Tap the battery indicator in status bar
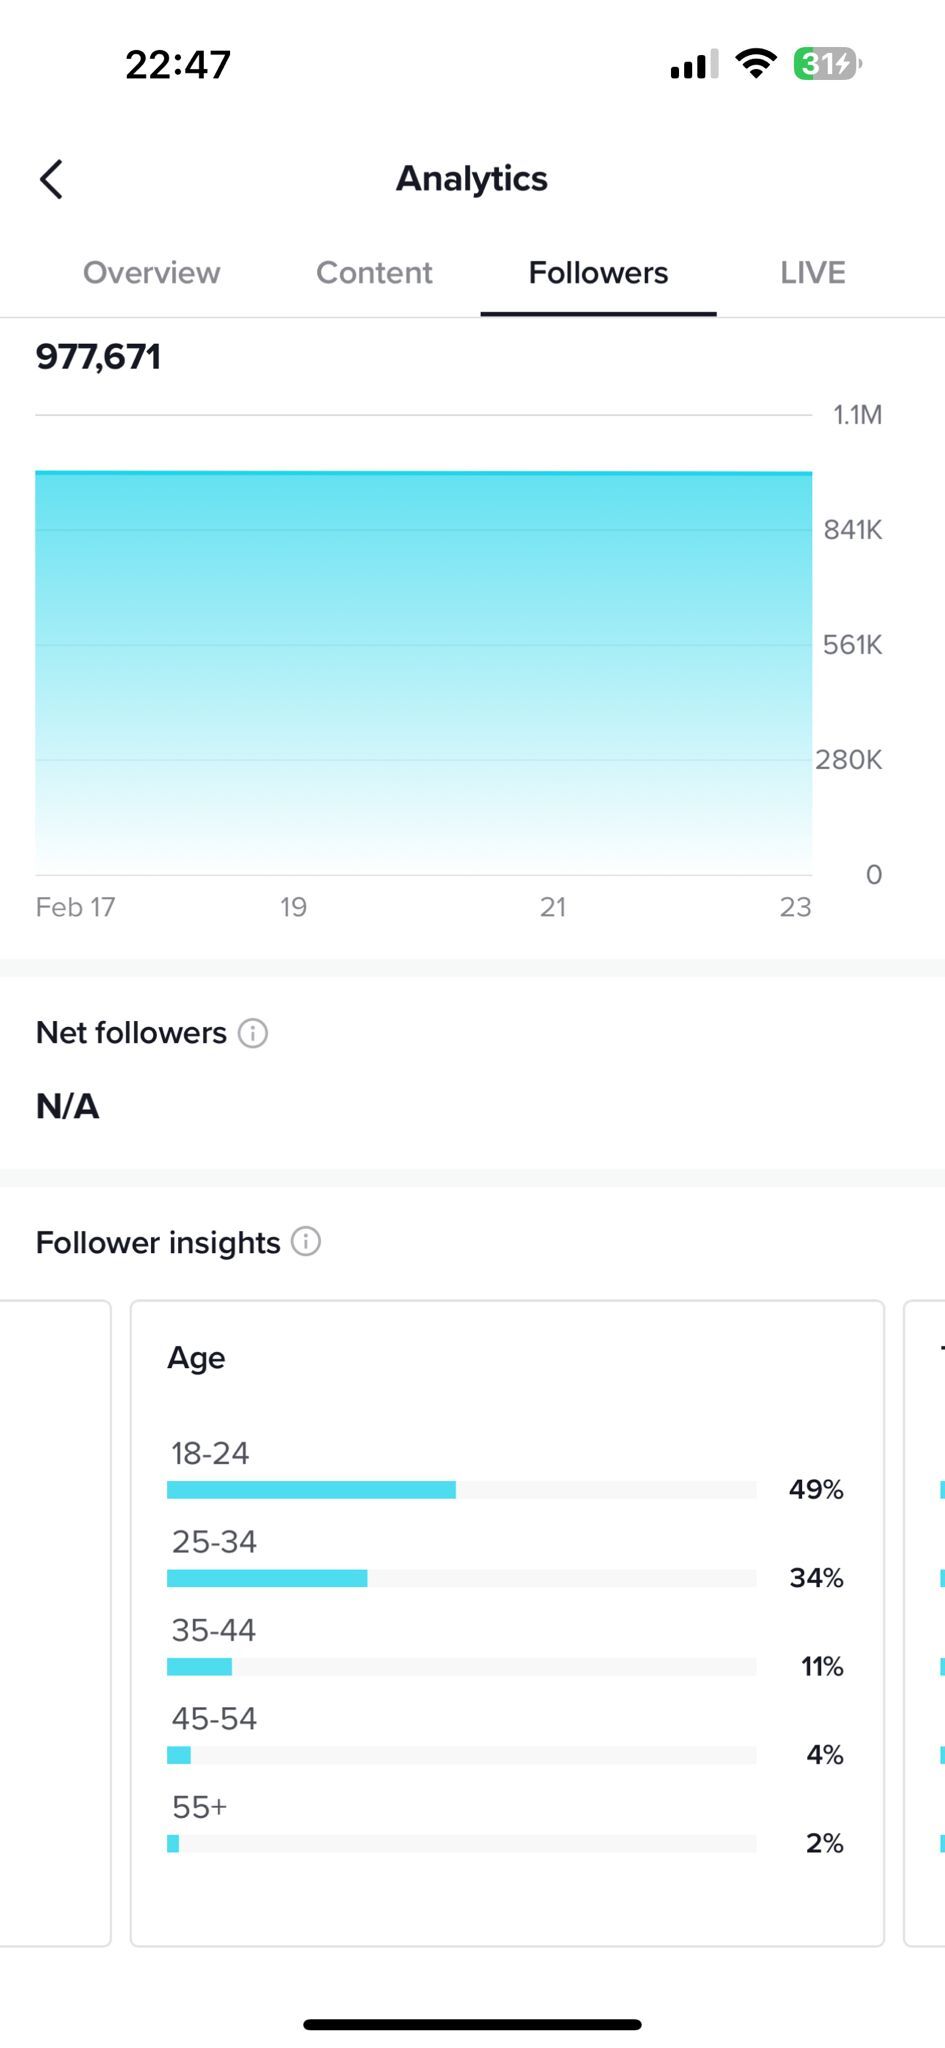945x2048 pixels. point(827,64)
